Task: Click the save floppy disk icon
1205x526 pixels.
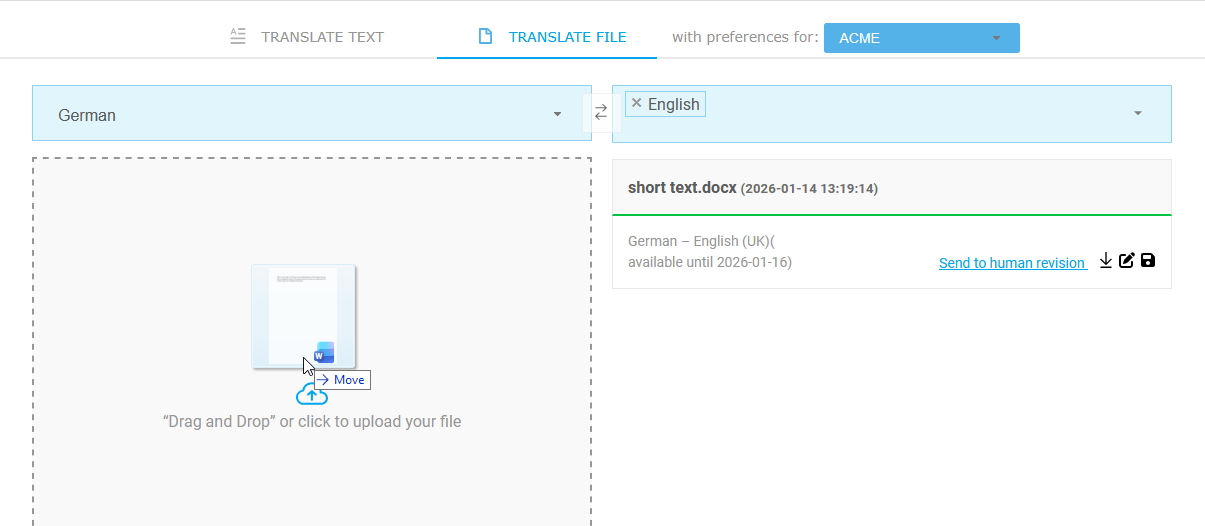Action: [1148, 261]
